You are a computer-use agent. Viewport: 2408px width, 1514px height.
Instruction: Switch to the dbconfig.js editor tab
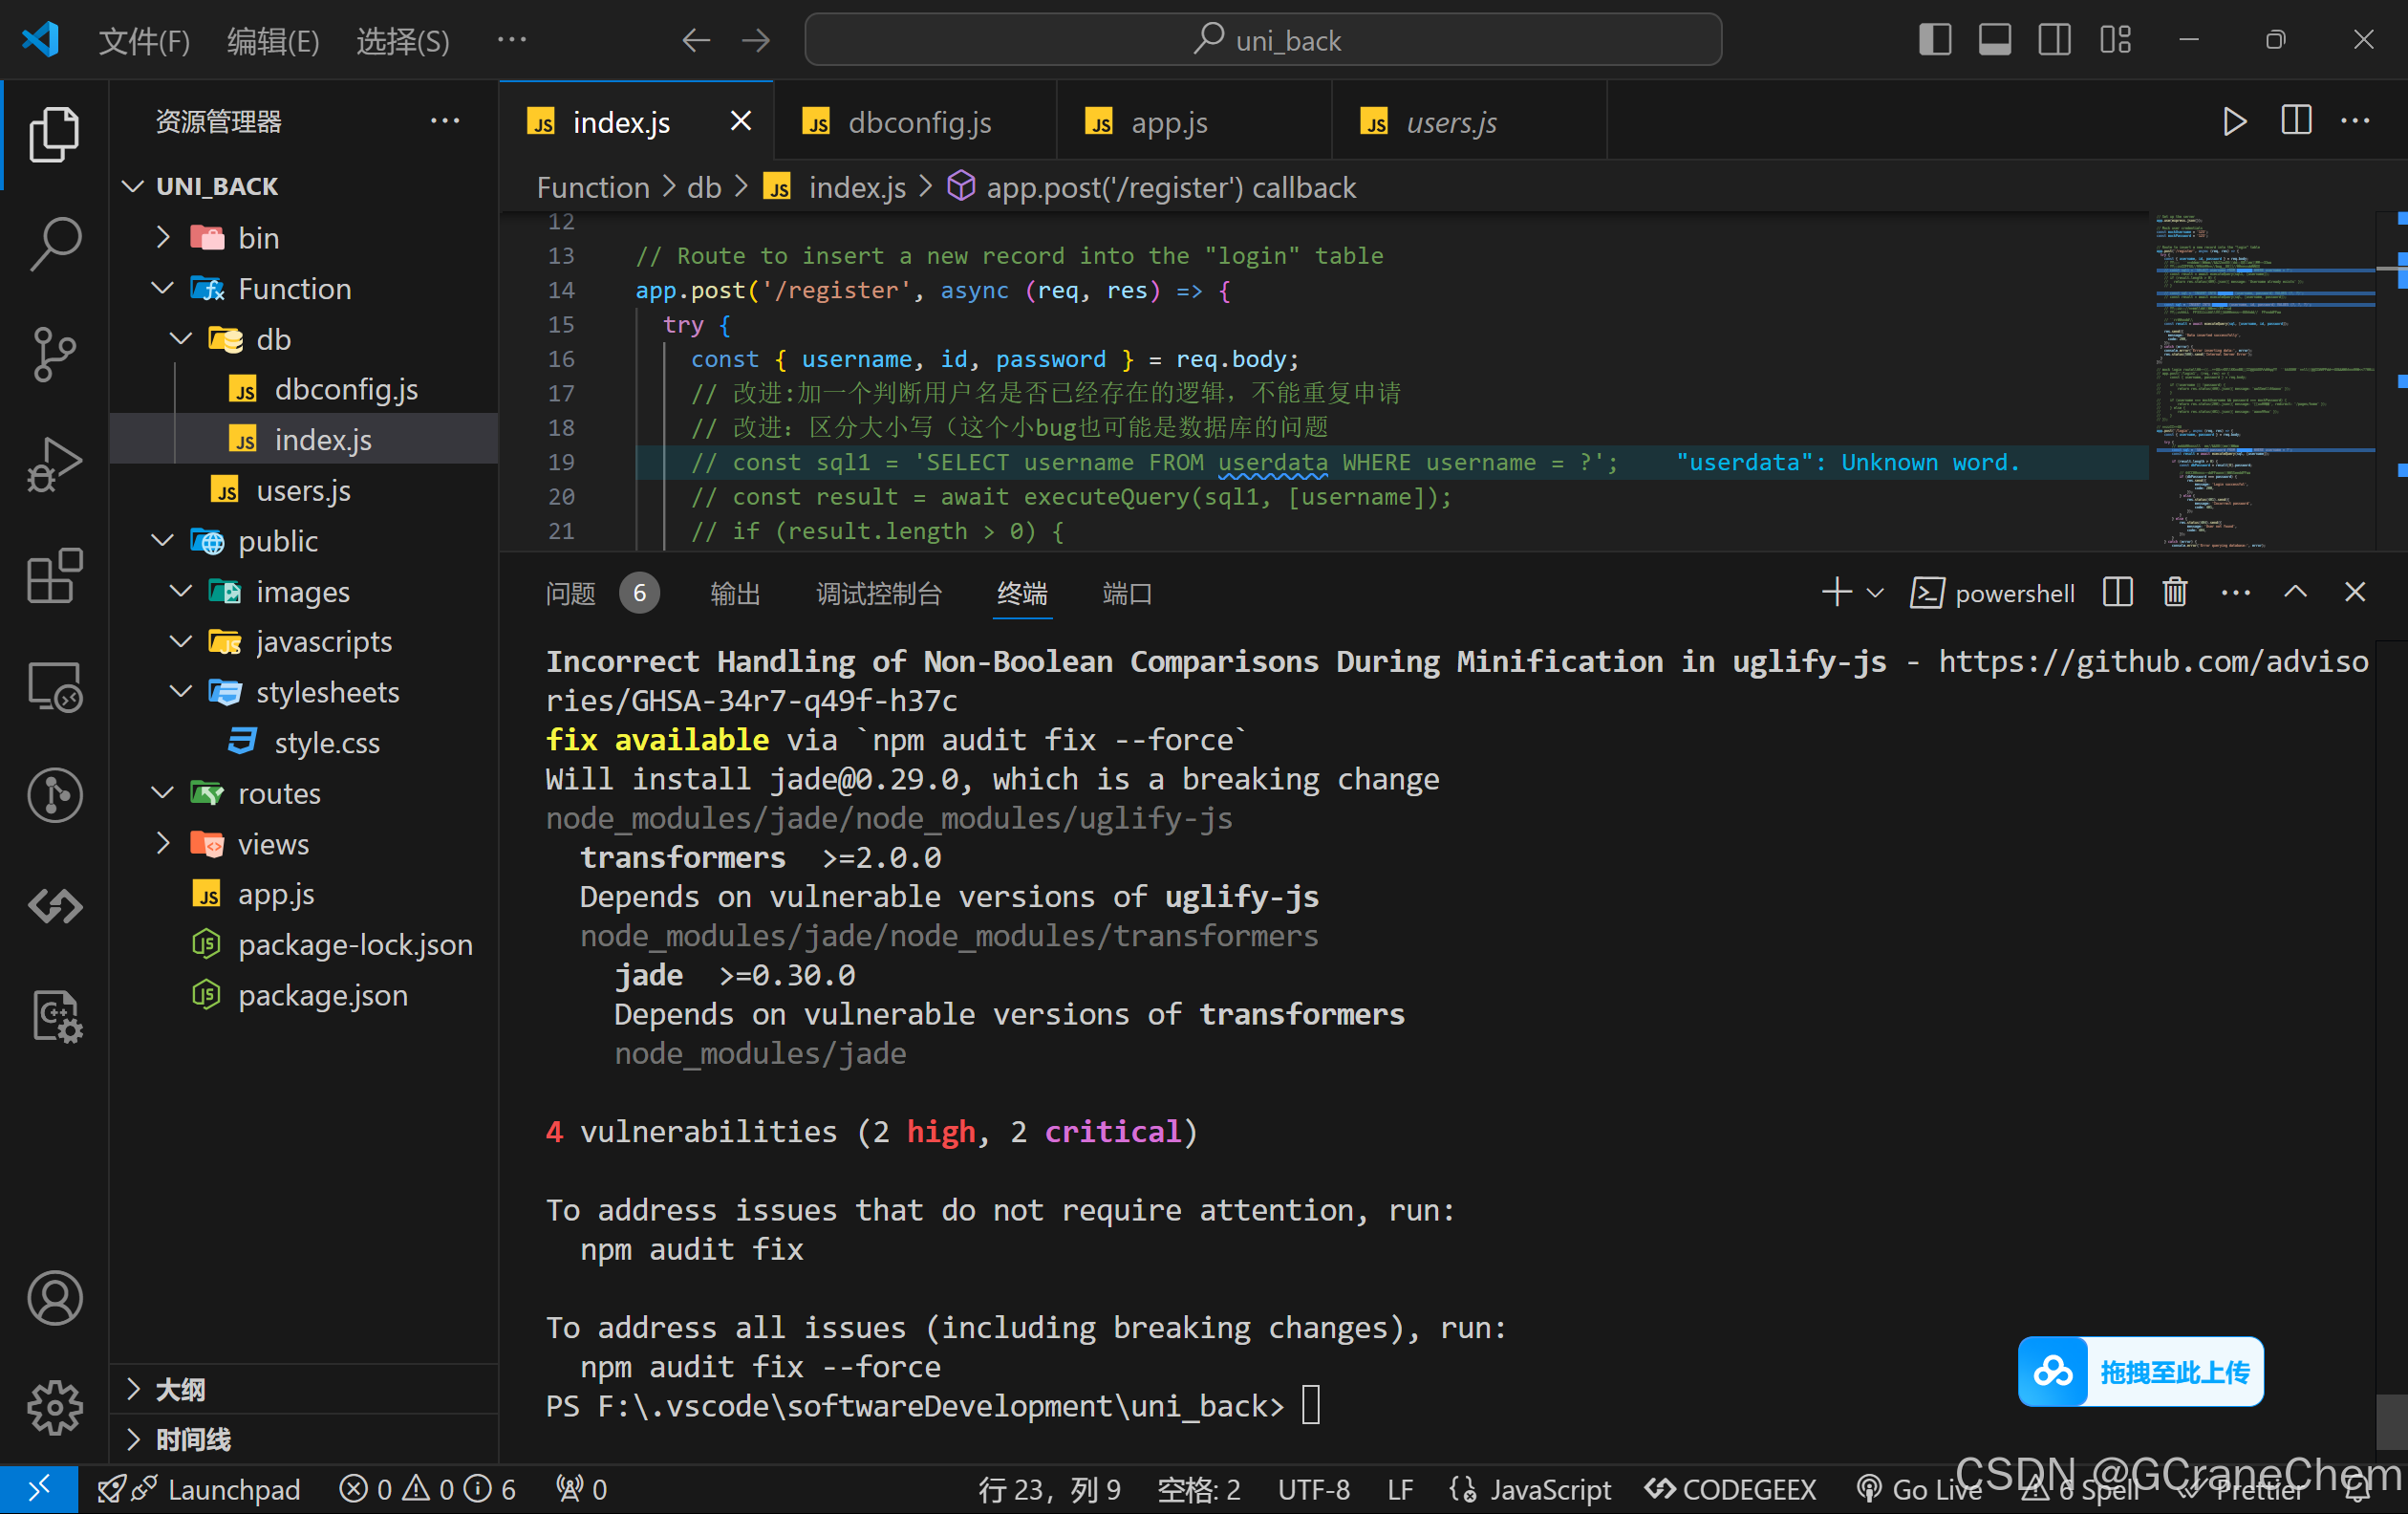click(918, 122)
